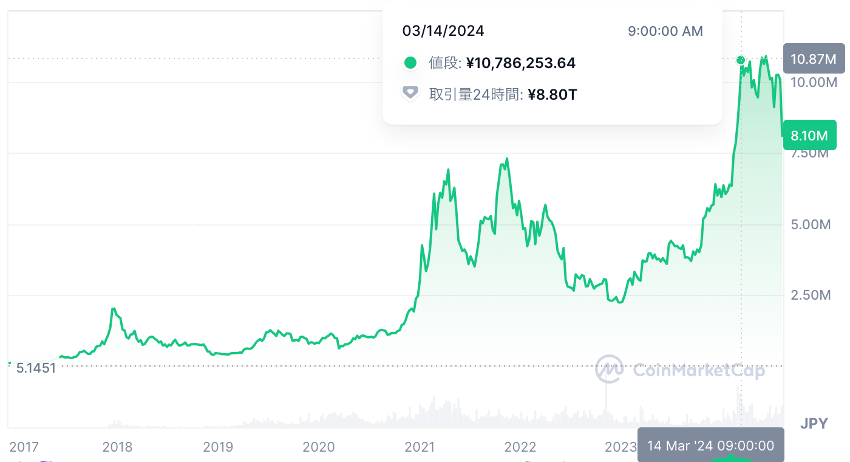Select 2018 on the time axis

point(117,447)
